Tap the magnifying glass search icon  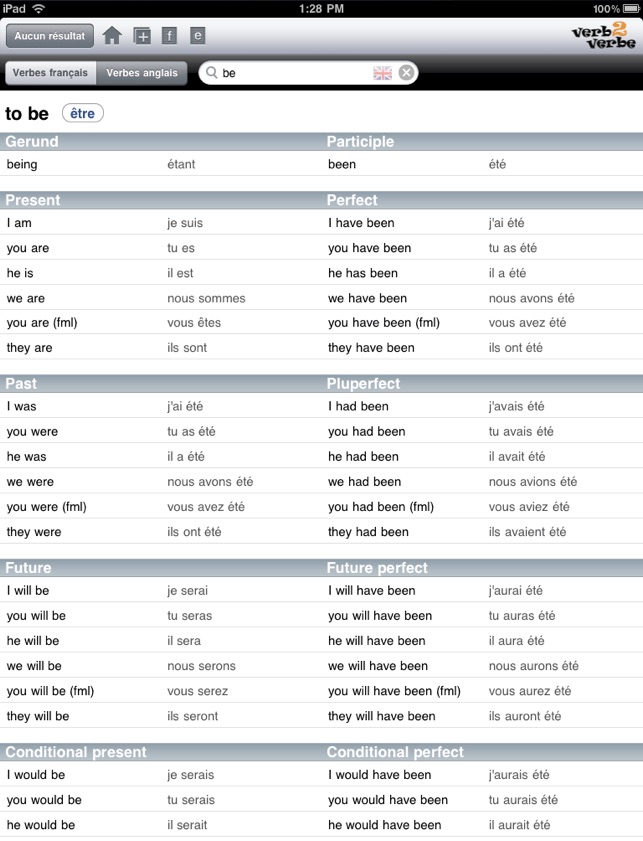pos(212,73)
